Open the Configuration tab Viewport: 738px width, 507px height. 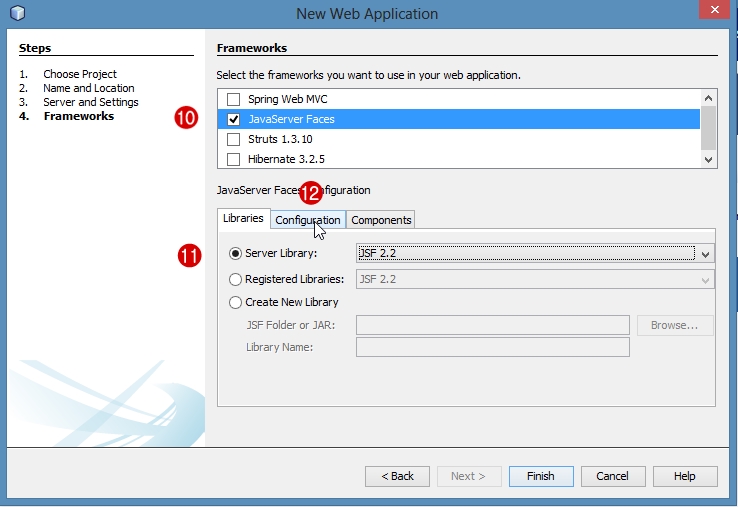pyautogui.click(x=308, y=220)
